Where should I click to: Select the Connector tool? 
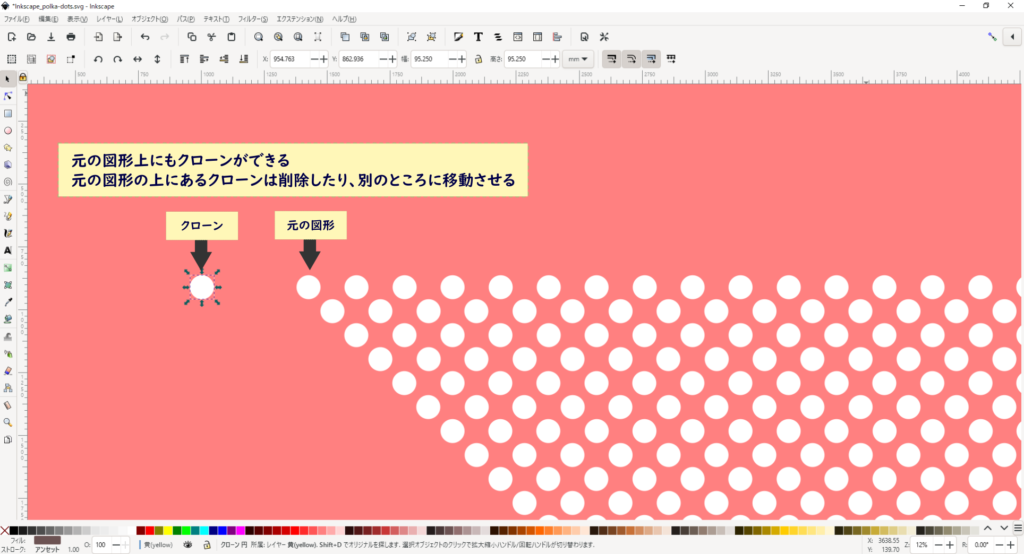(8, 388)
